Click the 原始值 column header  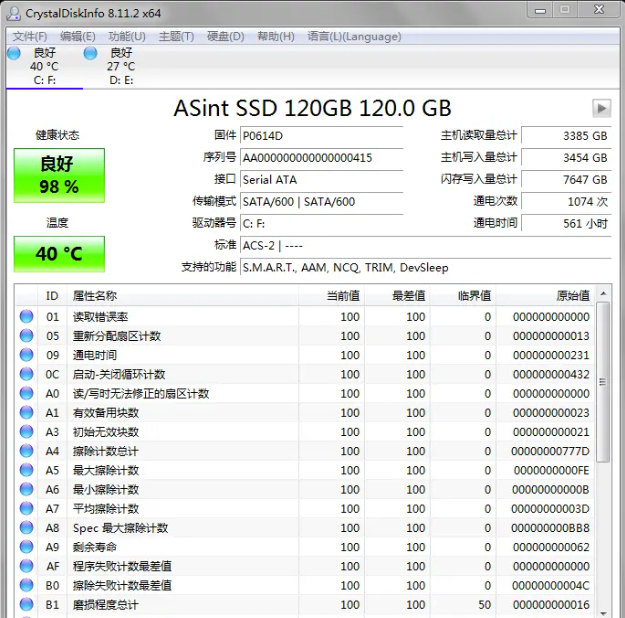point(572,296)
